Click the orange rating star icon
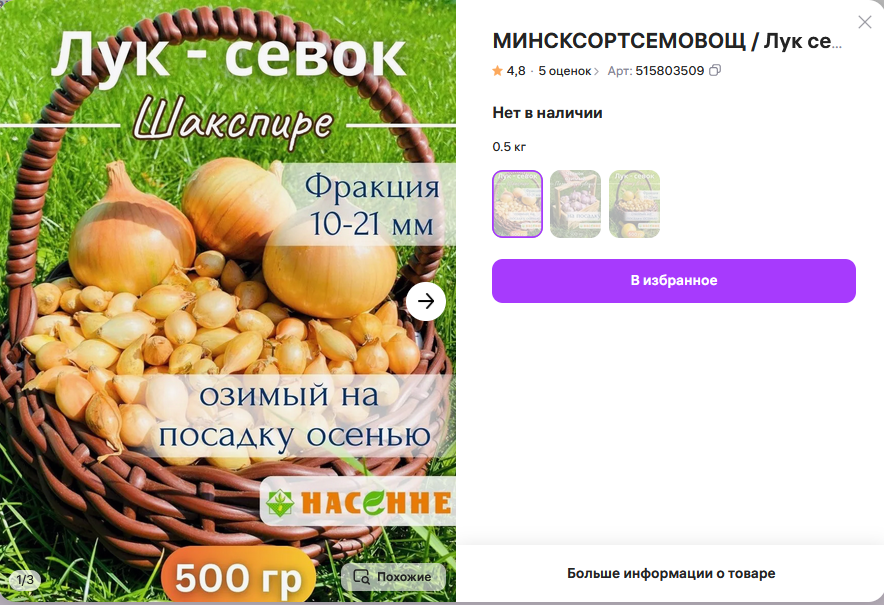The width and height of the screenshot is (884, 605). [x=497, y=70]
